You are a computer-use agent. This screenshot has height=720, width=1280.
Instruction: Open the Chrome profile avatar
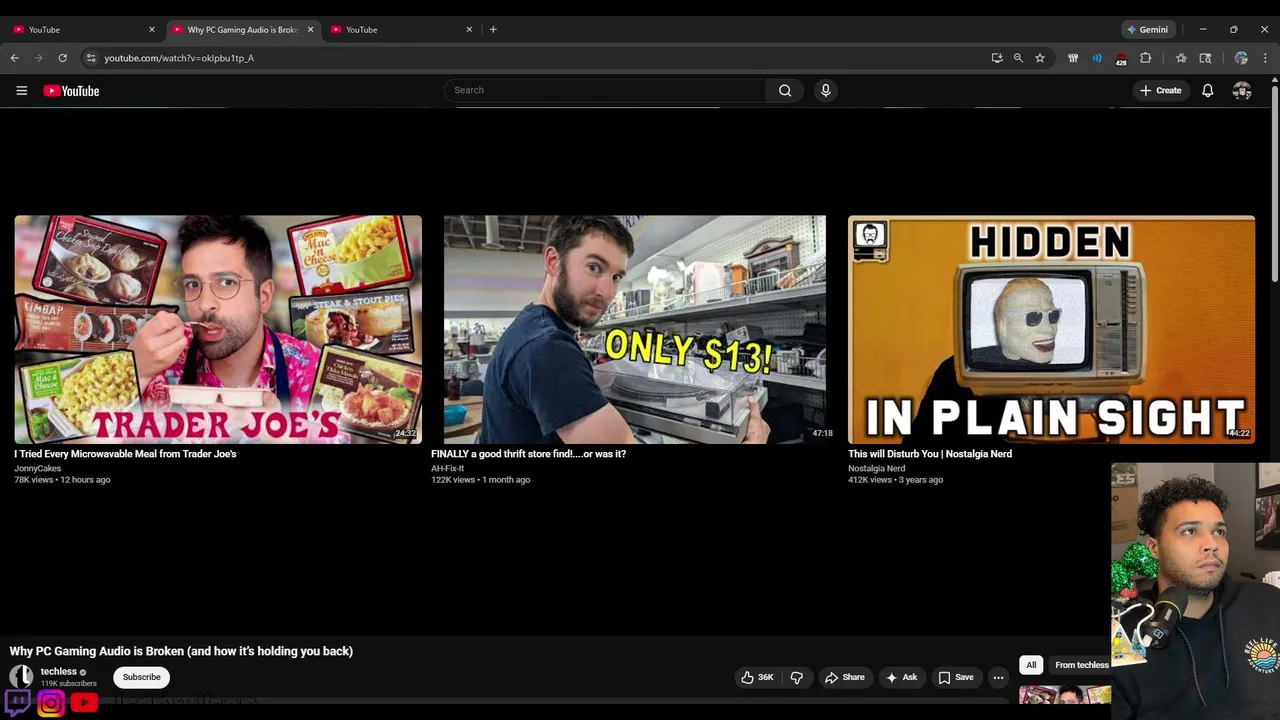(1241, 58)
